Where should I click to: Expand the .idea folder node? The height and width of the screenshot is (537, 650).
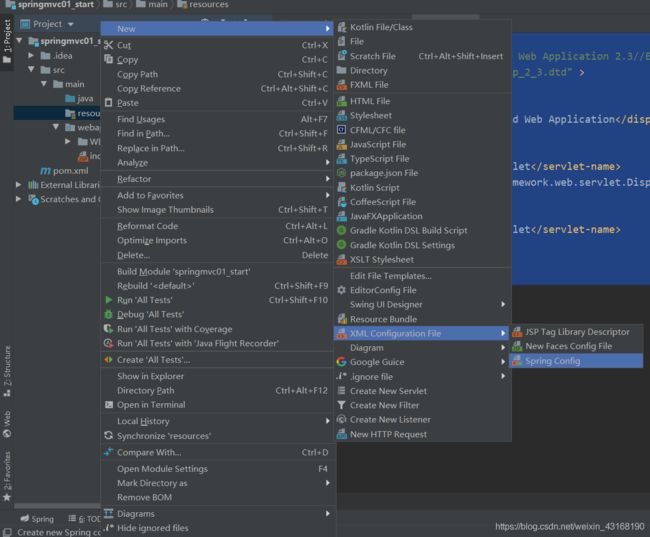click(31, 55)
